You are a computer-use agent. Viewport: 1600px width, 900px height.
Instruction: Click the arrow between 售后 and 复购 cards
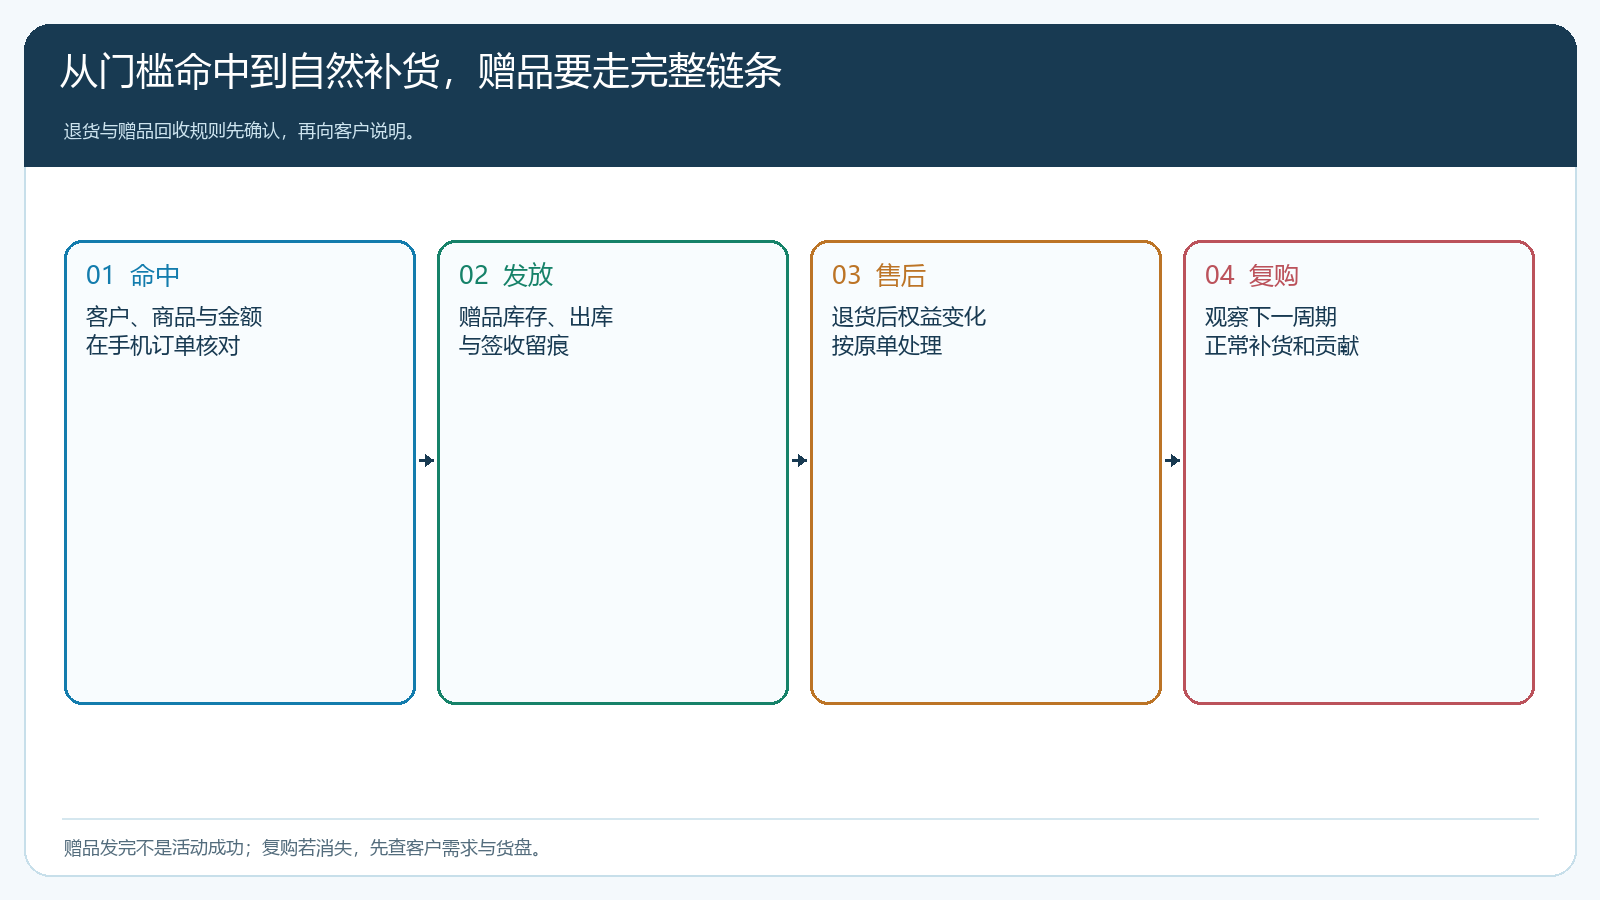(x=1173, y=461)
